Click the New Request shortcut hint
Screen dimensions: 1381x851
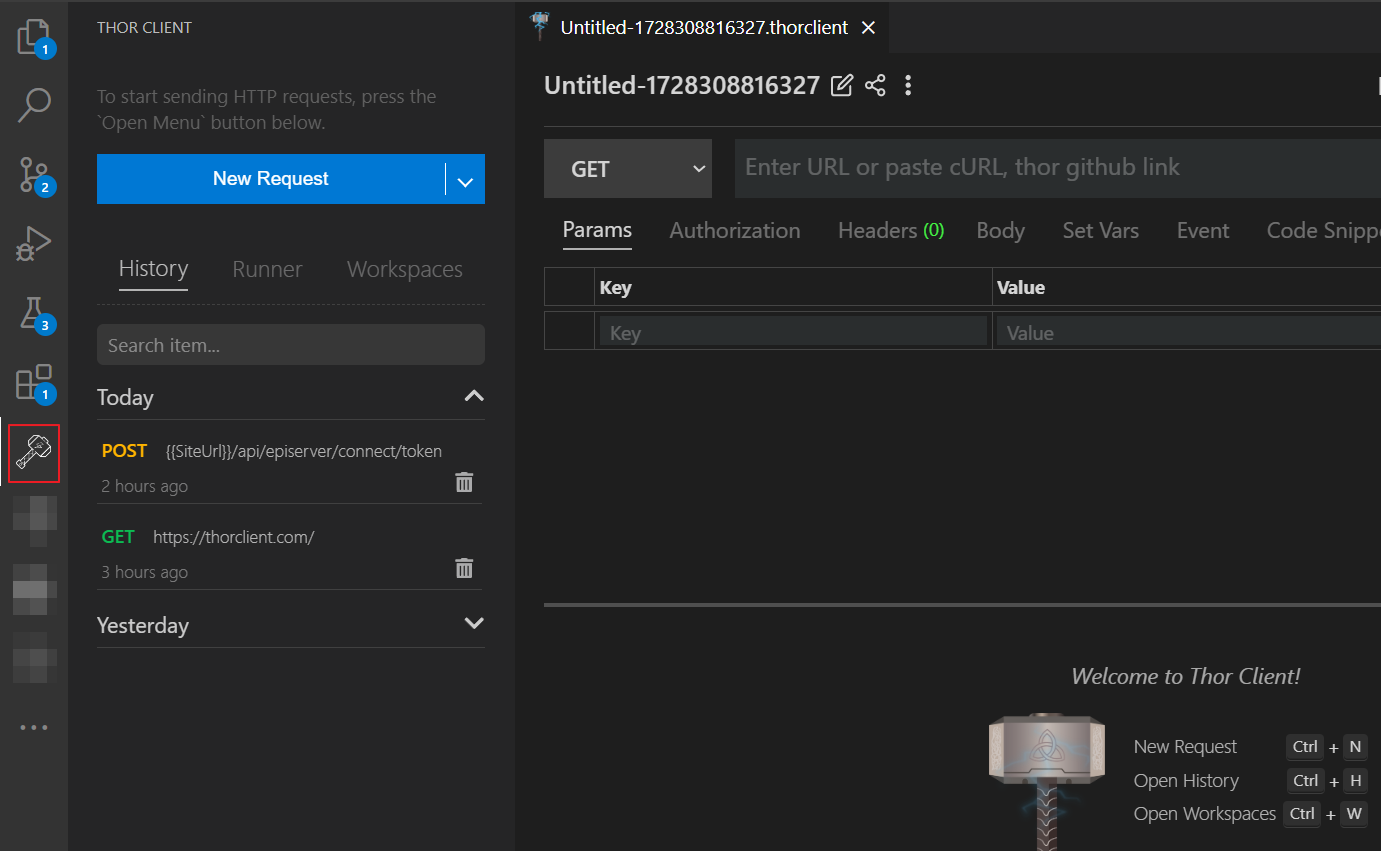click(x=1250, y=747)
